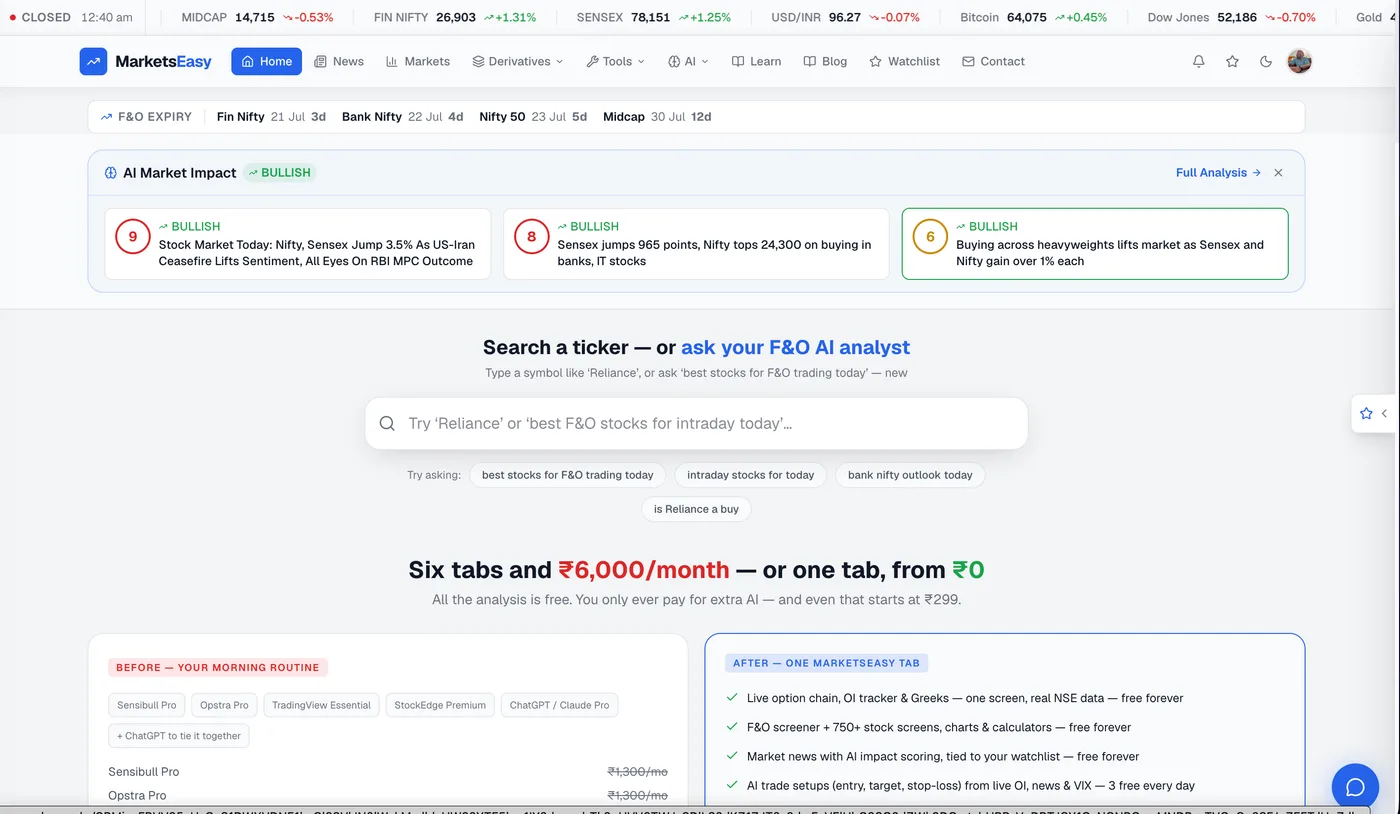Screen dimensions: 1400x814
Task: Click the search magnifier icon
Action: coord(387,424)
